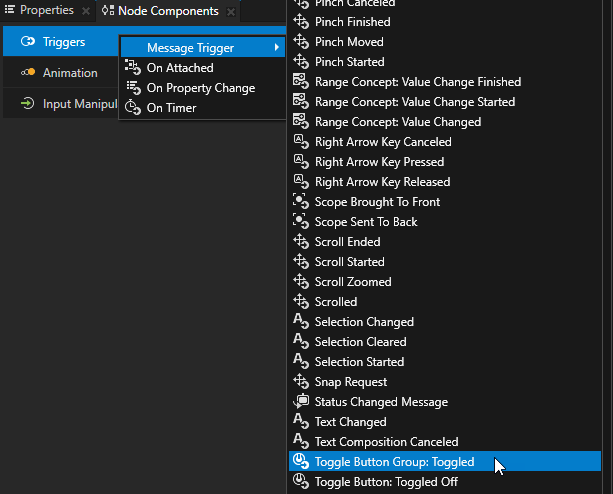Click the Pinch Finished icon
The image size is (613, 494).
[x=301, y=21]
